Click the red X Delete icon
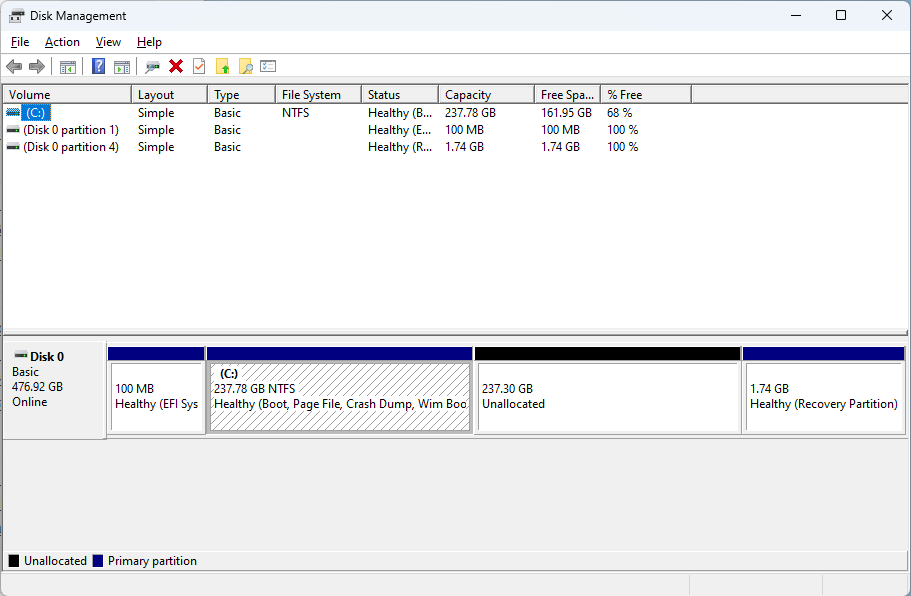Viewport: 911px width, 596px height. point(176,66)
